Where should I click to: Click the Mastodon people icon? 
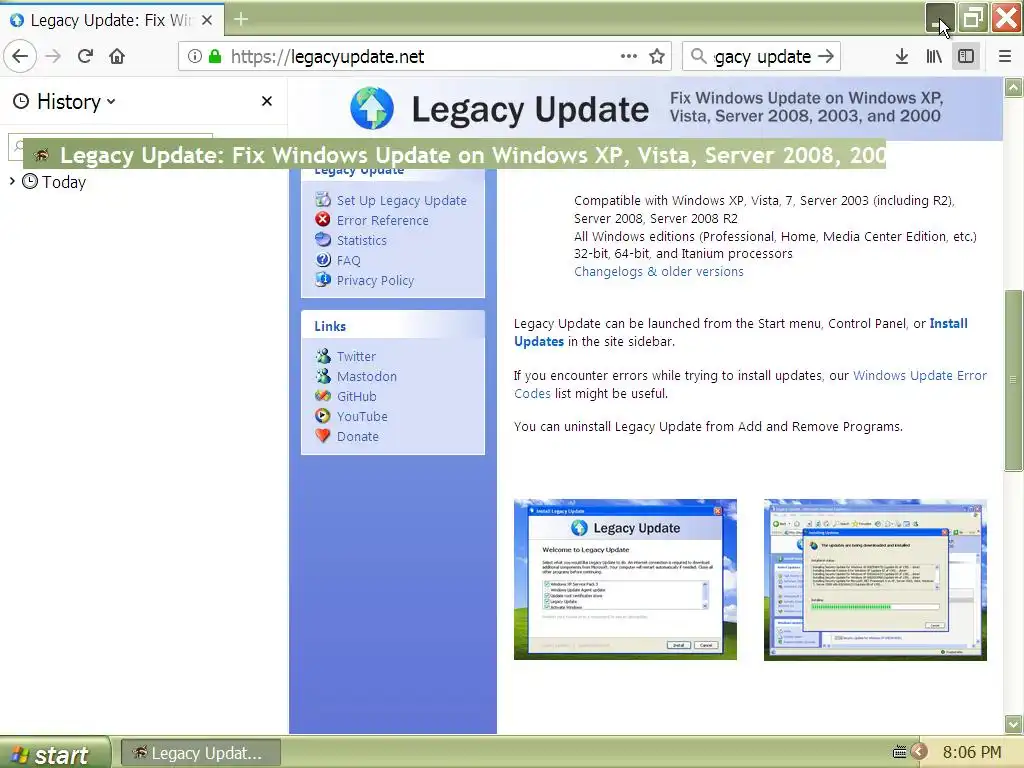[x=323, y=376]
